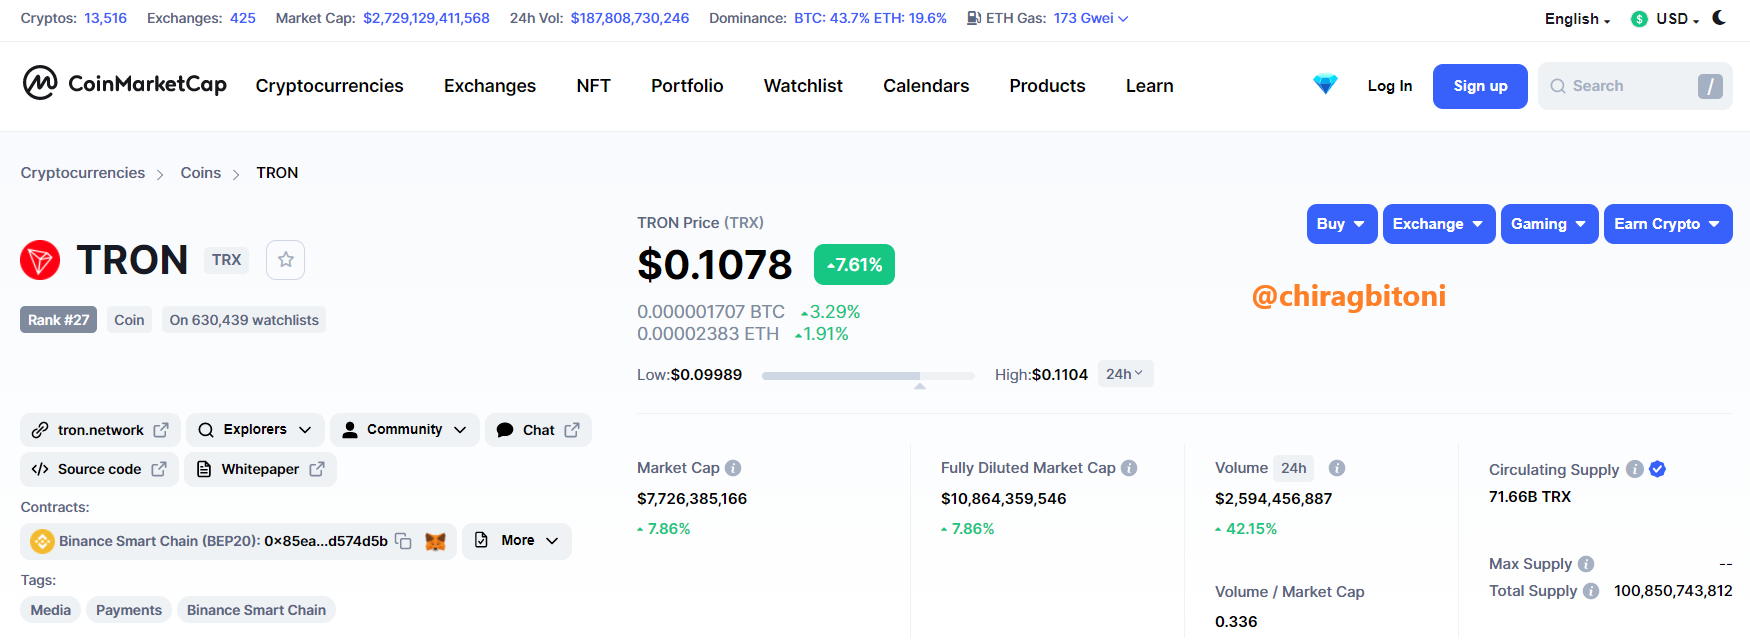Click the CoinMarketCap logo
Screen dimensions: 1750x641
125,84
